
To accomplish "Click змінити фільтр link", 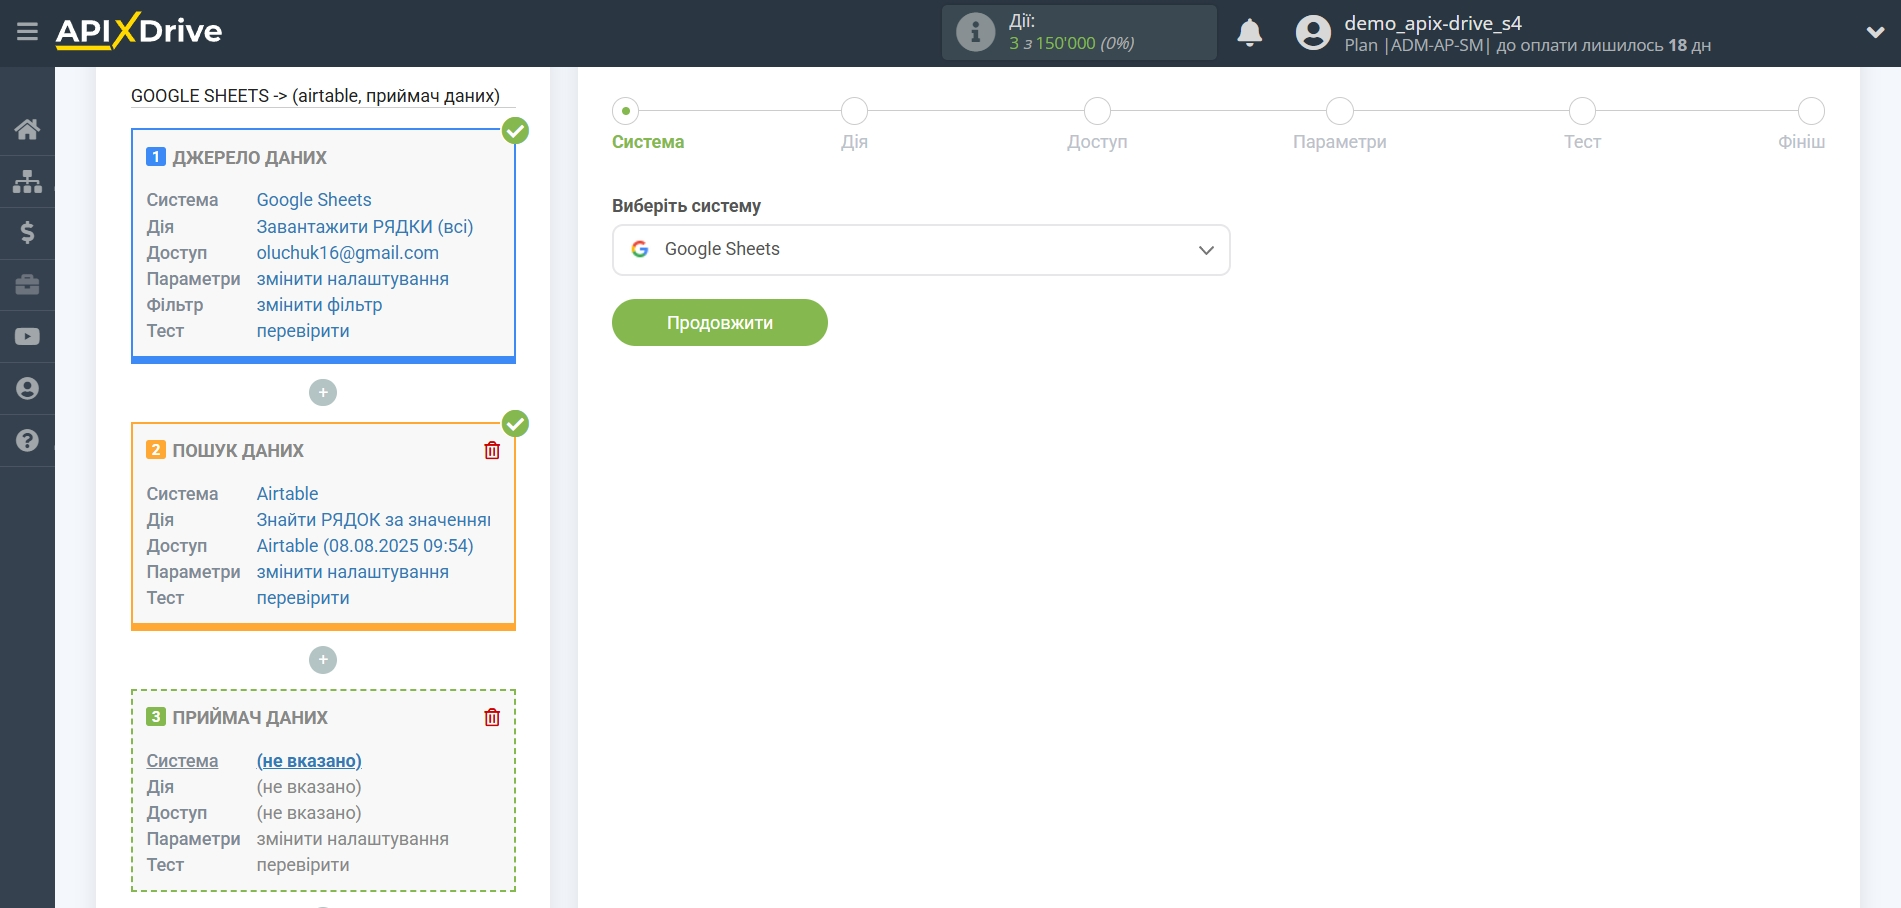I will pos(319,305).
